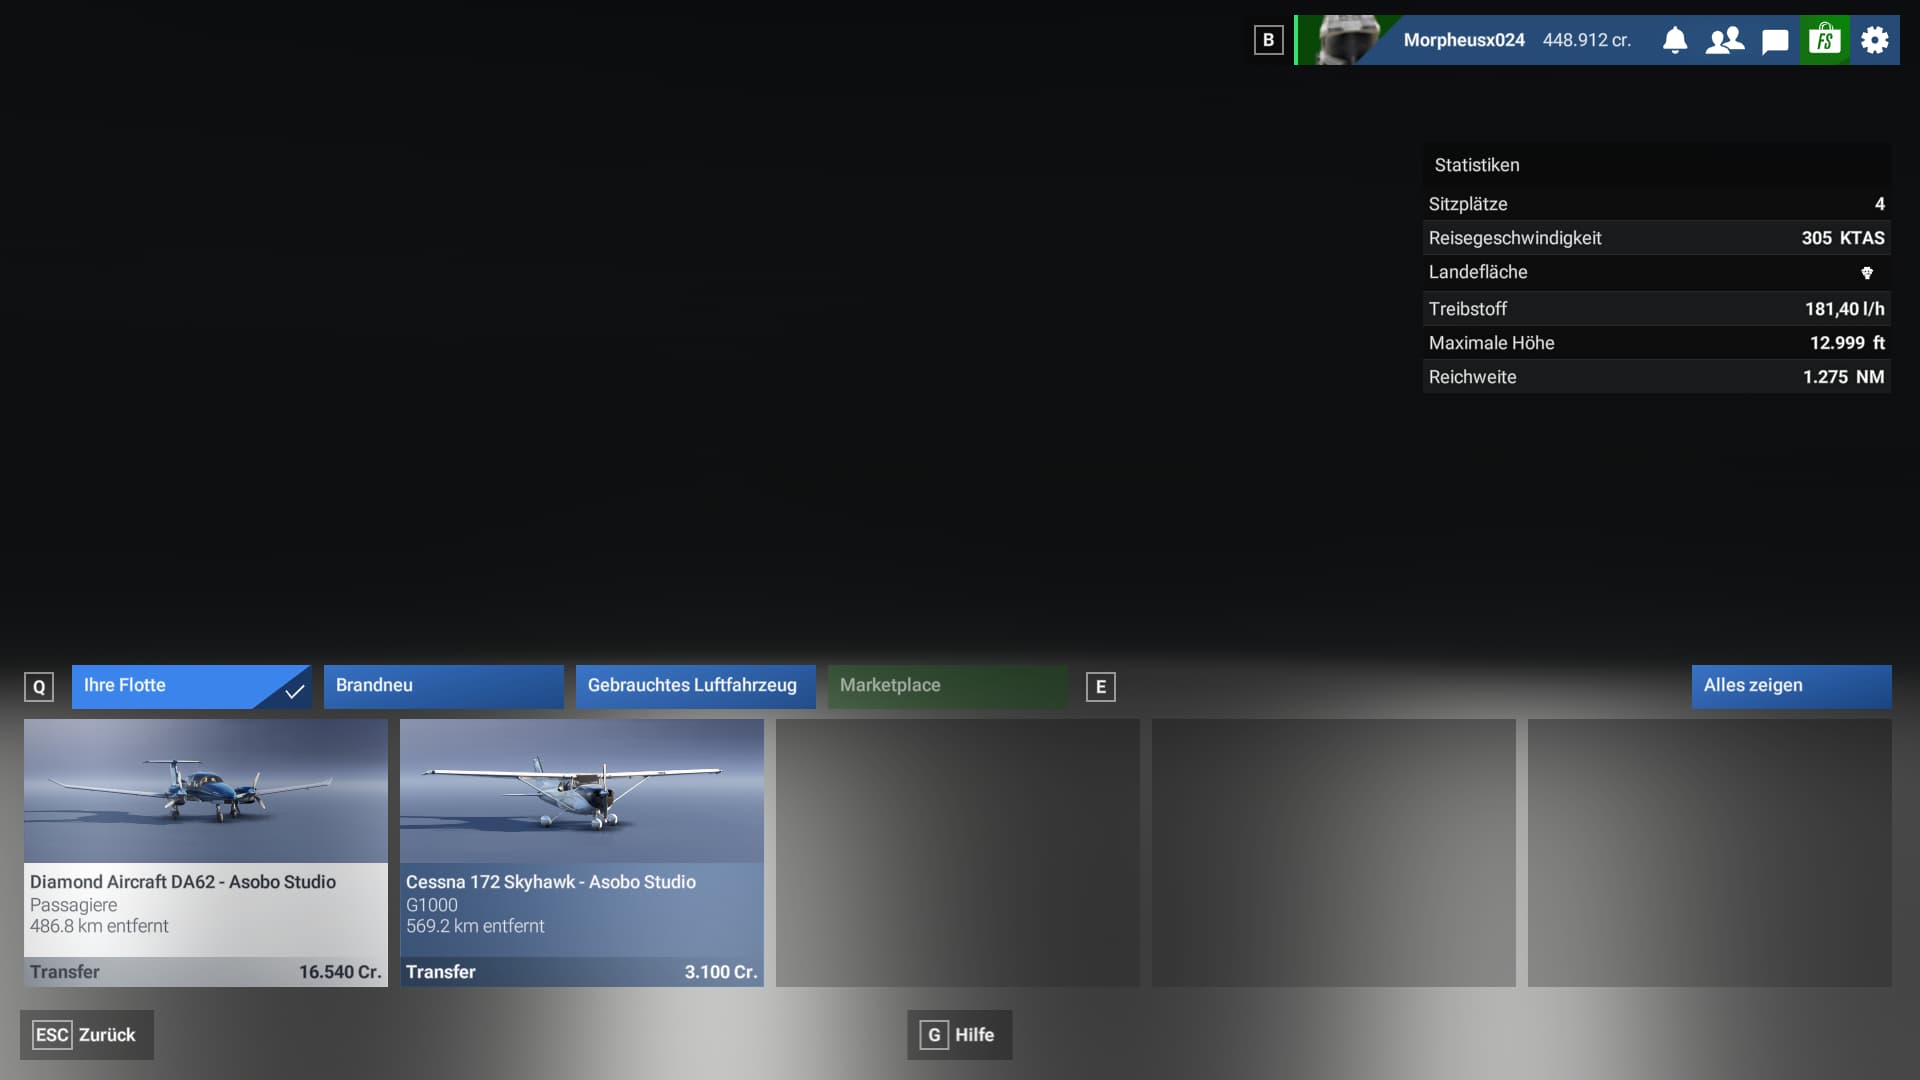Click the Q previous tab key icon
The image size is (1920, 1080).
pyautogui.click(x=39, y=687)
